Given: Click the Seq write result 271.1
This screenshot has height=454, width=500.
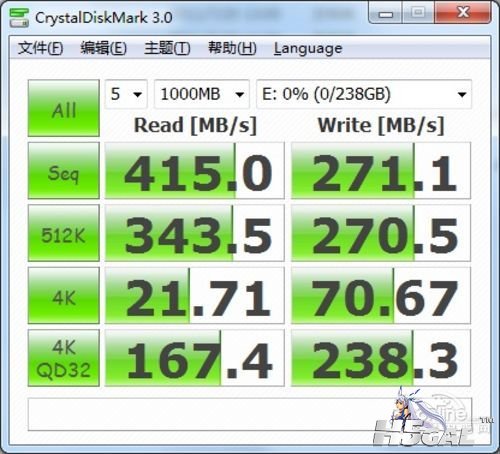Looking at the screenshot, I should point(381,171).
